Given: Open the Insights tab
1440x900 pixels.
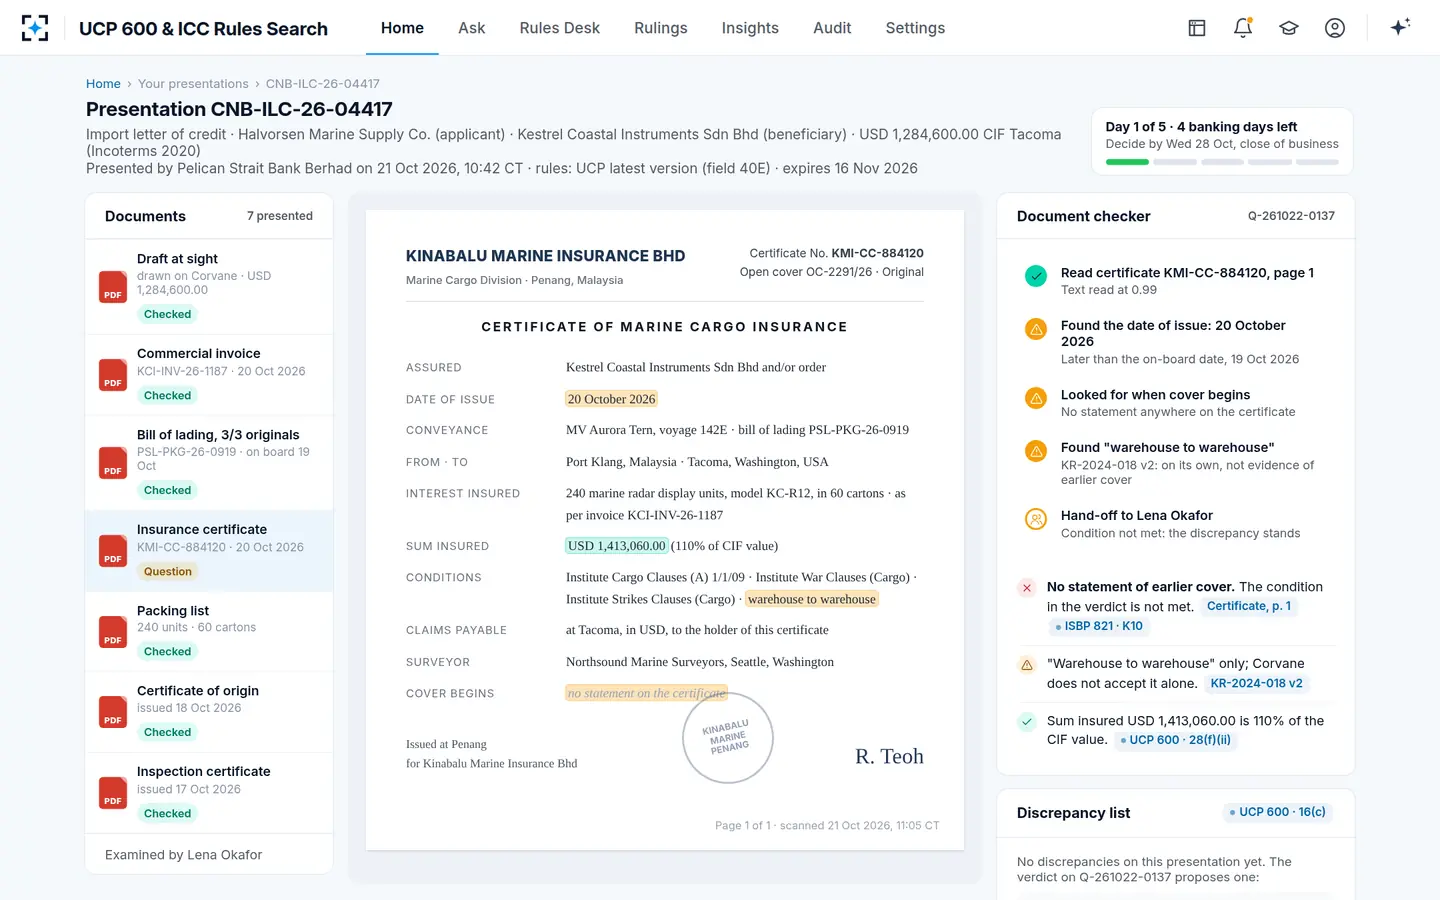Looking at the screenshot, I should pyautogui.click(x=750, y=28).
